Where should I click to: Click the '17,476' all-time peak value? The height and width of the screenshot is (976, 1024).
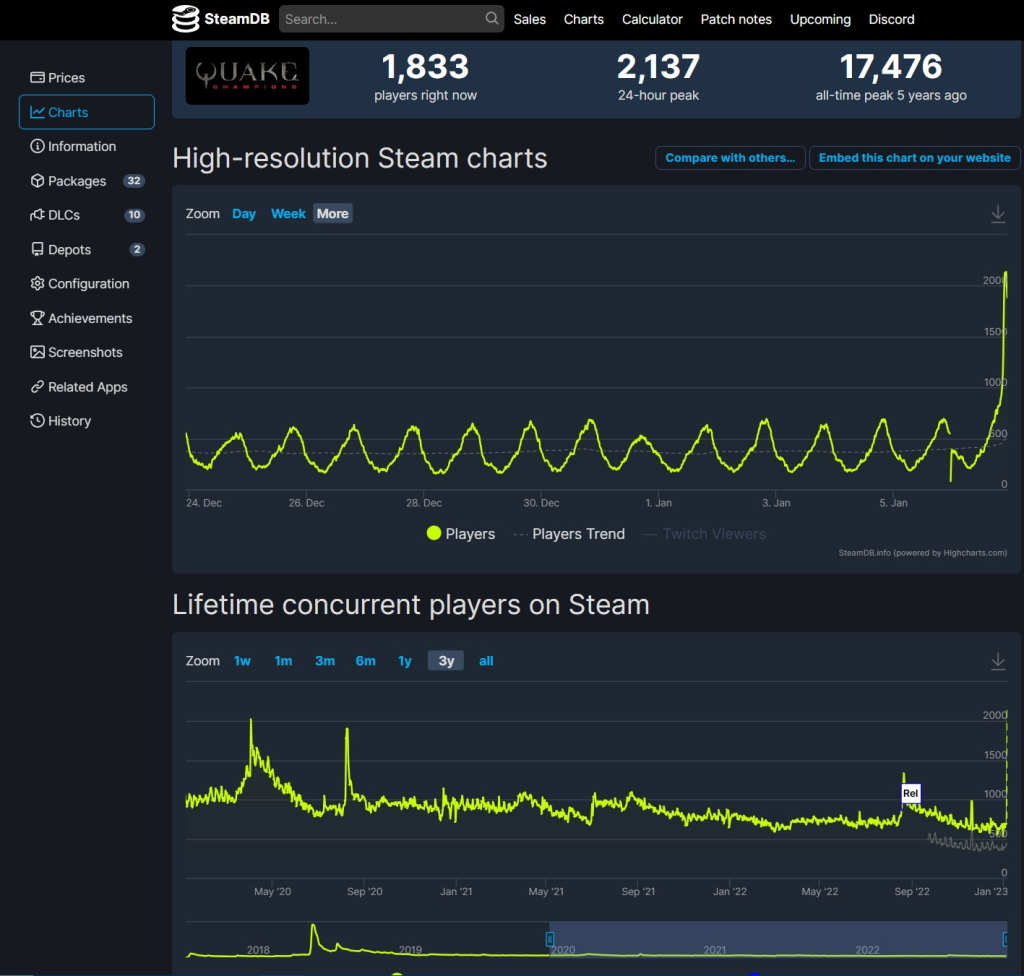coord(891,67)
